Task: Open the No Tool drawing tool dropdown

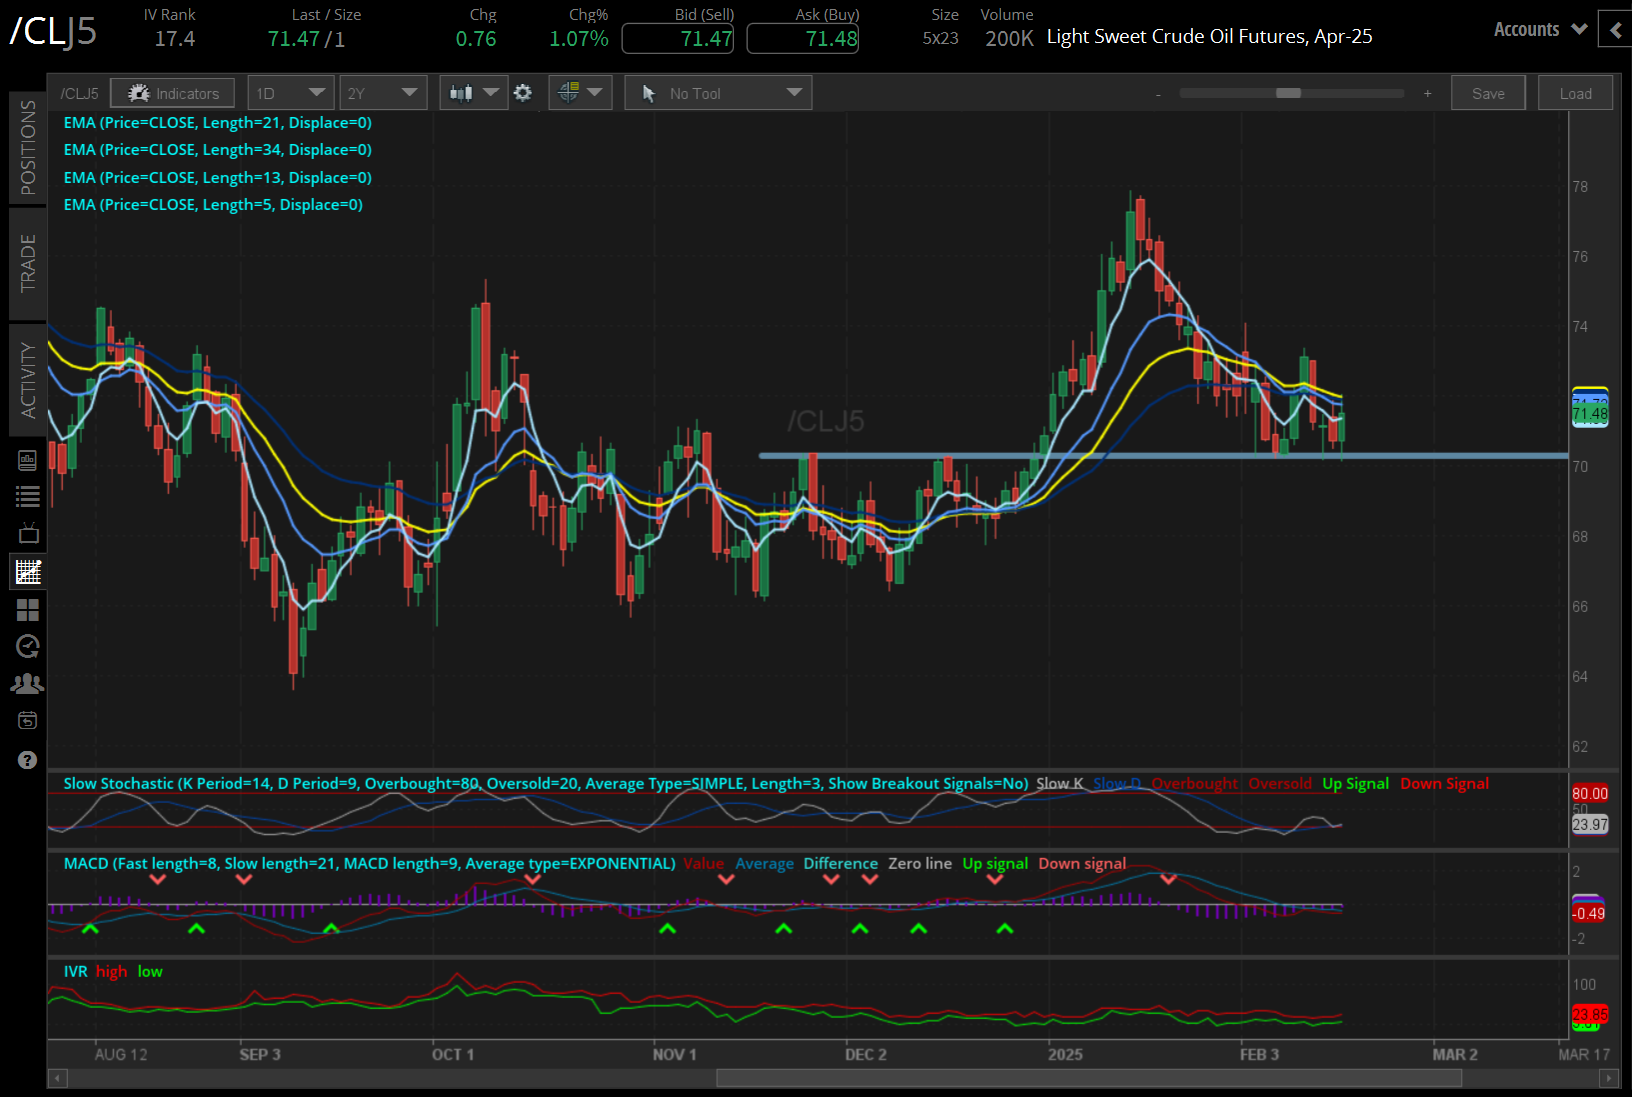Action: [717, 92]
